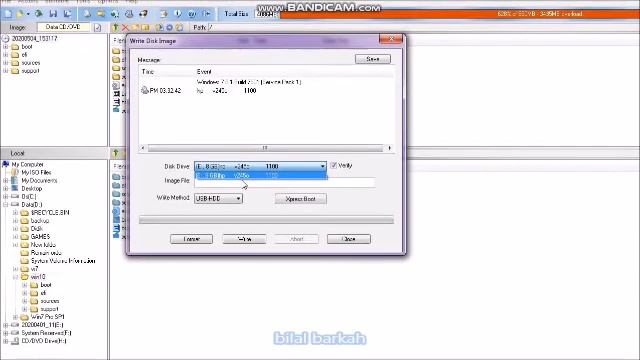Select My Computer in Local tree
Image resolution: width=640 pixels, height=360 pixels.
pos(27,164)
